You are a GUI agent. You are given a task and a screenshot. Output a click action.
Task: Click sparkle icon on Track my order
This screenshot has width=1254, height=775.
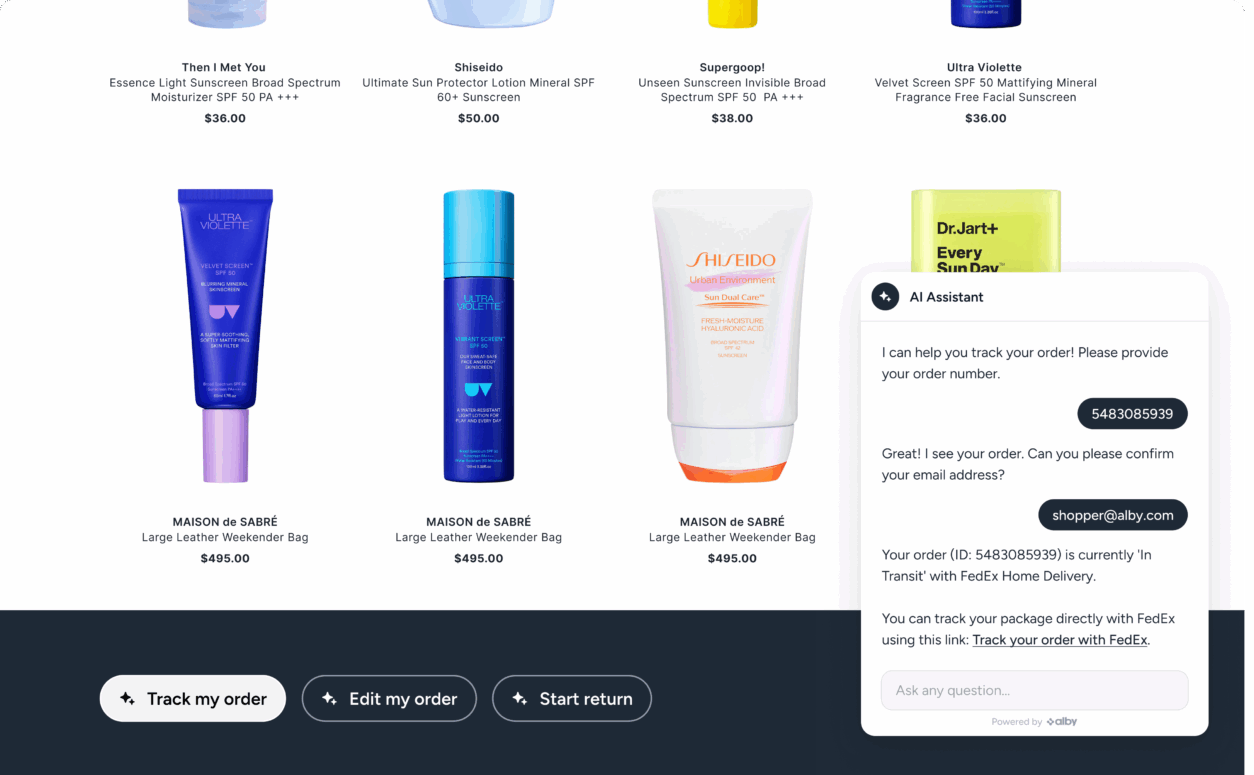click(x=127, y=699)
